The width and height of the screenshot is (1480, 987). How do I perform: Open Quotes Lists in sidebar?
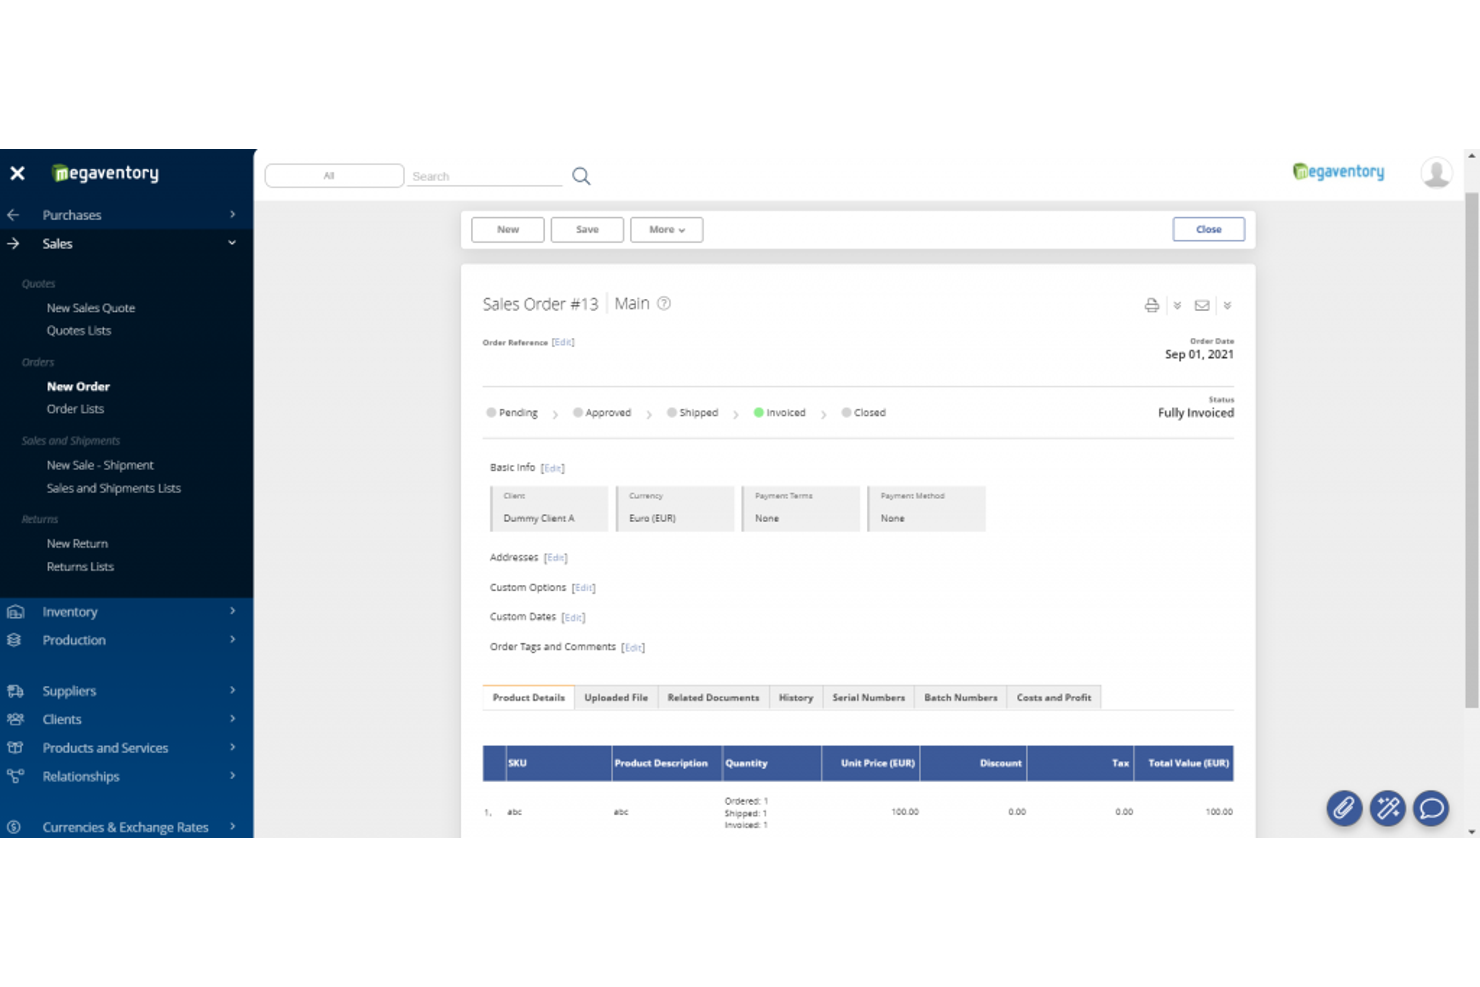click(79, 331)
